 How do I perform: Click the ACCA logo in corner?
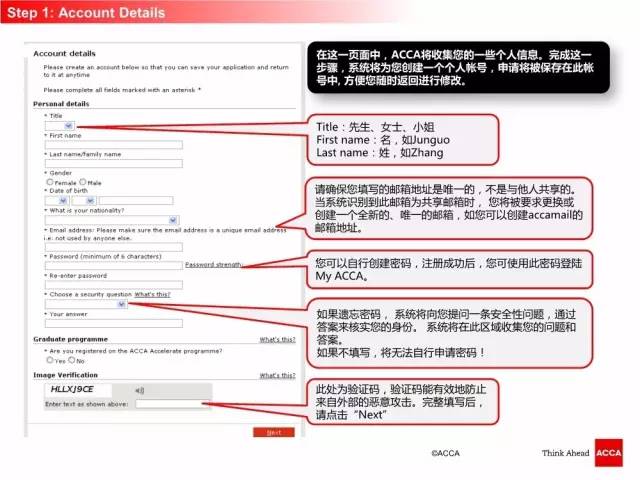[609, 453]
